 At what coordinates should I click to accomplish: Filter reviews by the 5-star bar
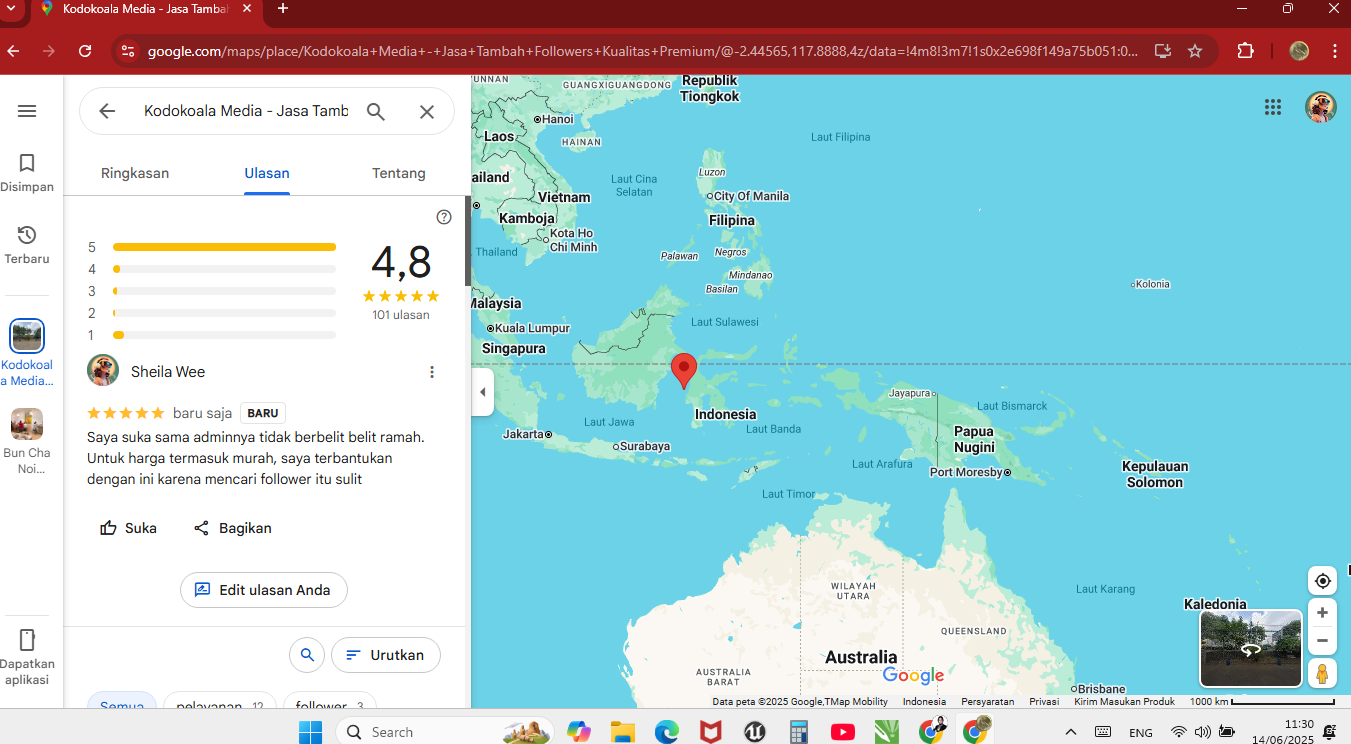[212, 247]
